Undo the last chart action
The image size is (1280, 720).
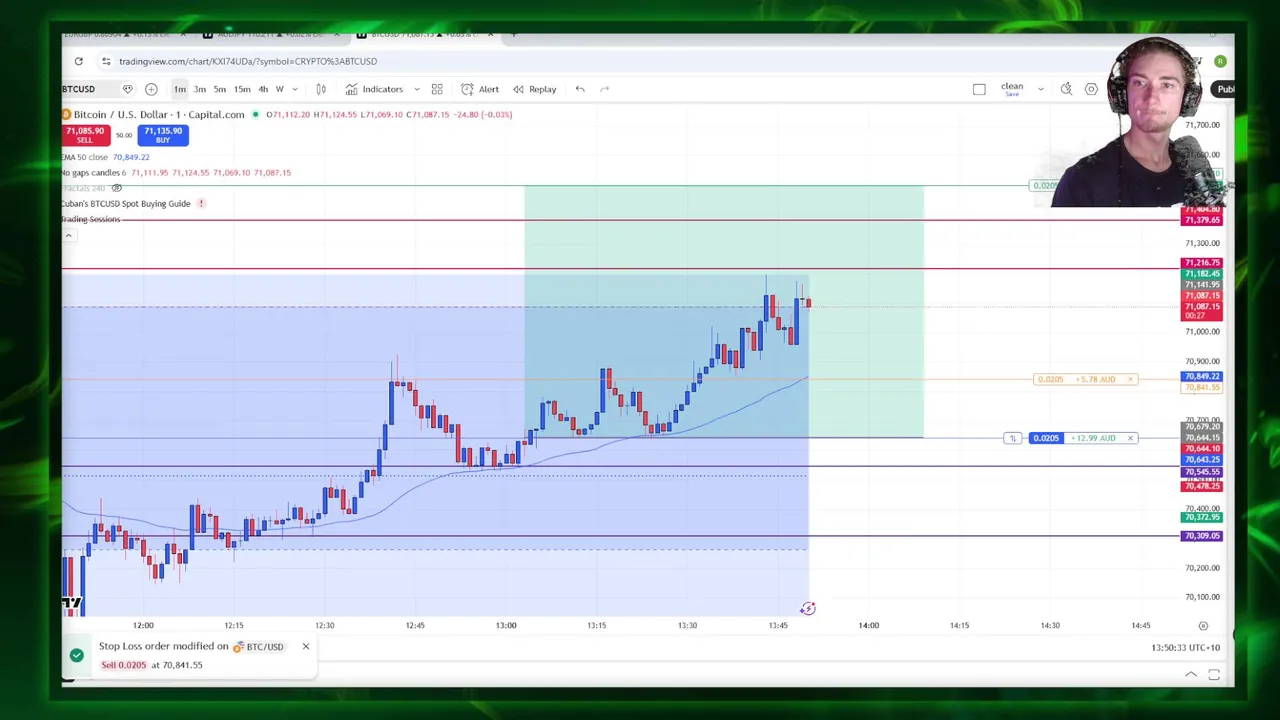[580, 89]
